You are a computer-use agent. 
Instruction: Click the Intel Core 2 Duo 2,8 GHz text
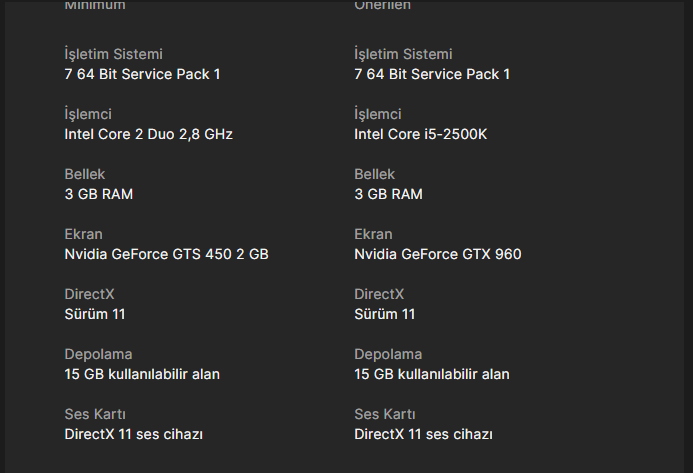point(149,134)
